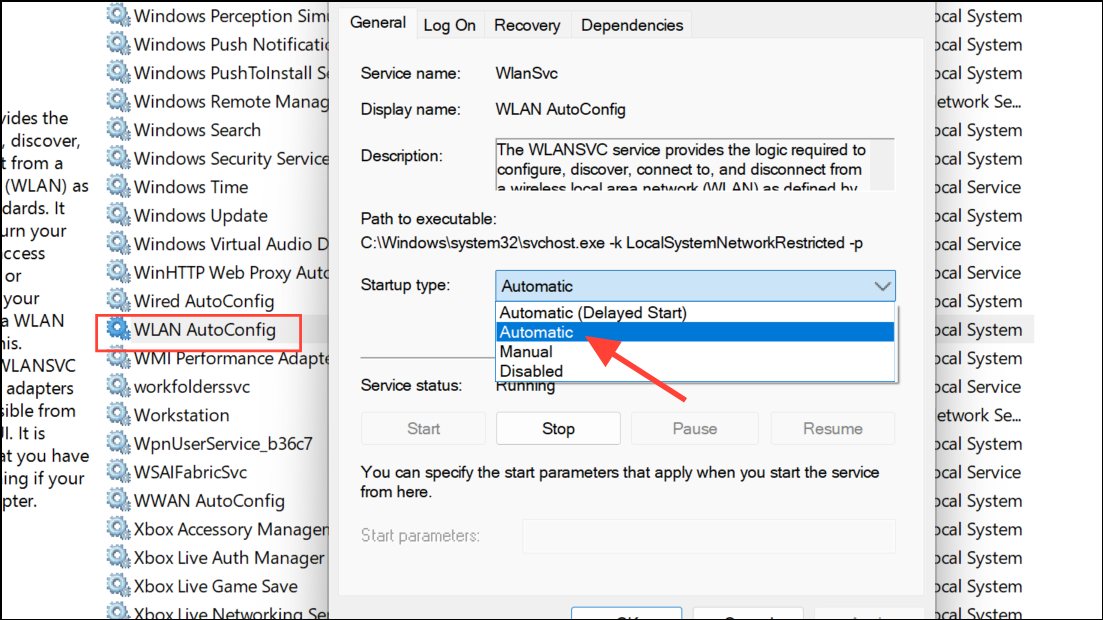Select the WpnUserService_b36c7 service name
Screen dimensions: 1103x620
point(223,444)
